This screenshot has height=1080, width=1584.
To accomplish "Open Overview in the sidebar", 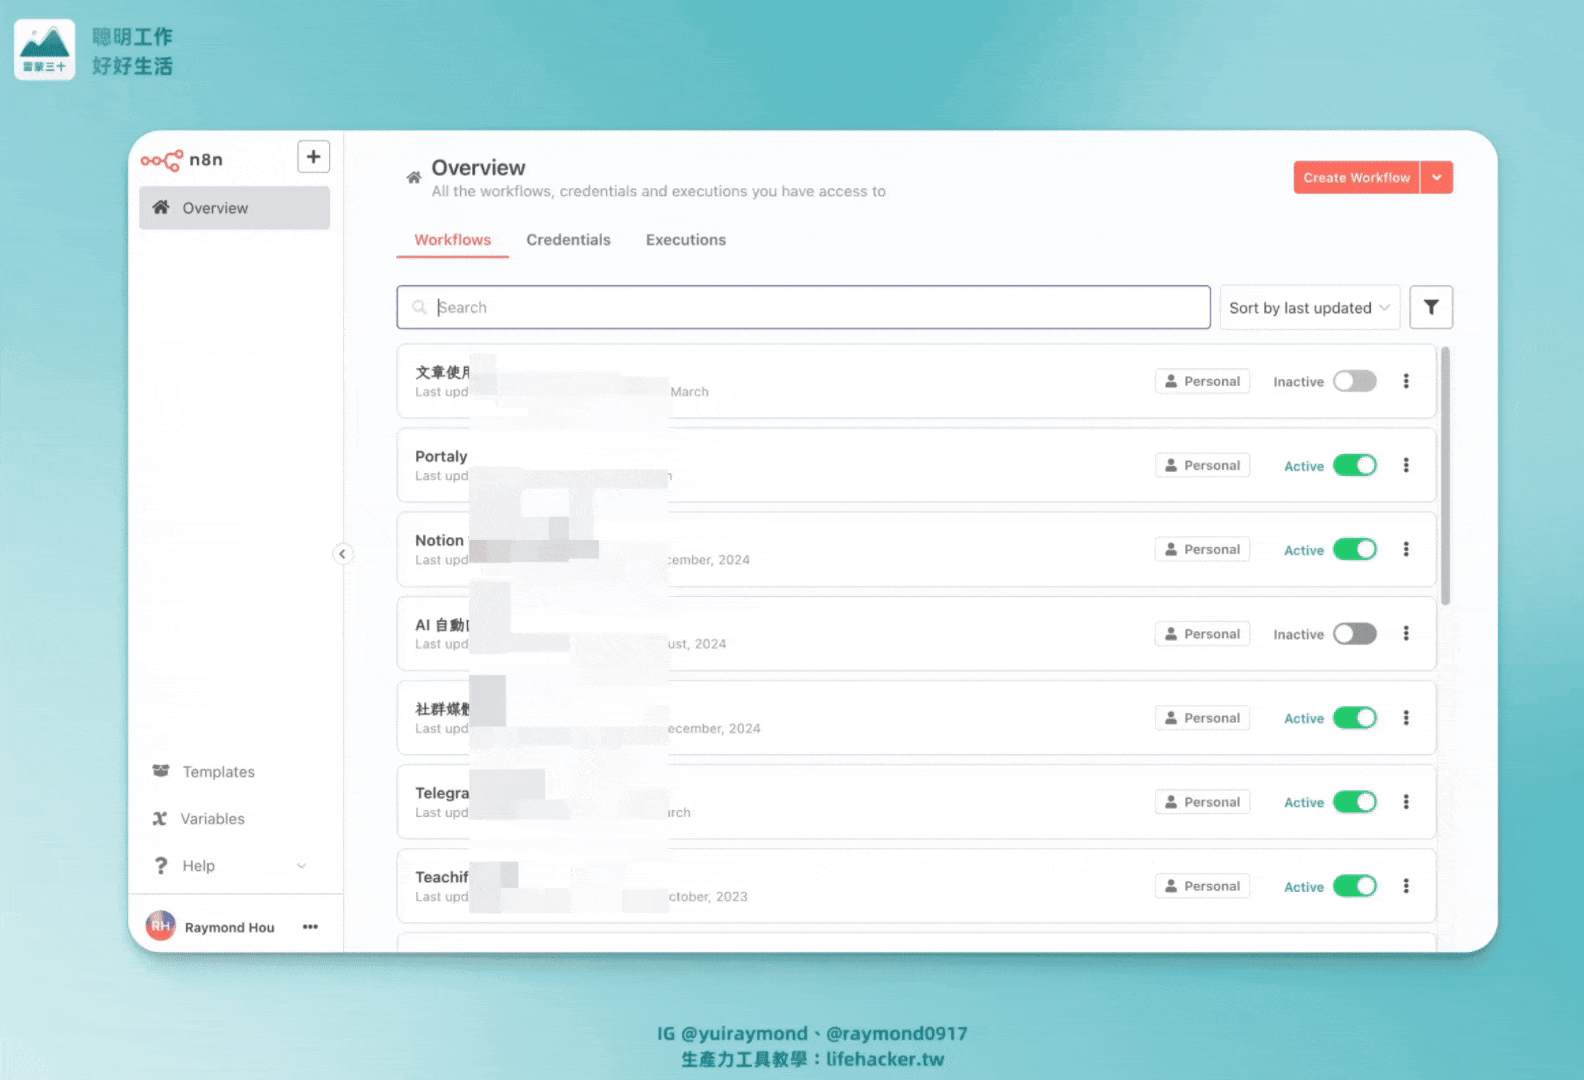I will click(x=234, y=208).
